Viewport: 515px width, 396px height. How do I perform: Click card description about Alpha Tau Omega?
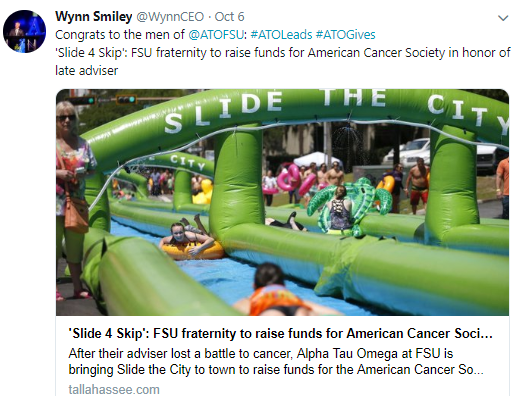tap(276, 362)
